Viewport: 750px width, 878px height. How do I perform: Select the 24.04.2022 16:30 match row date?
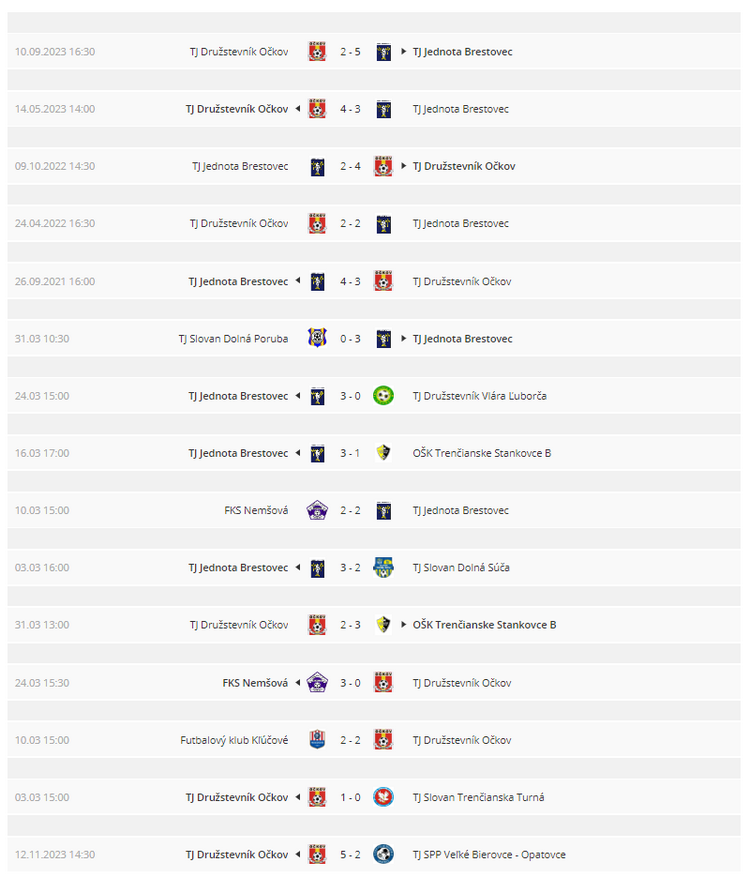pos(55,223)
